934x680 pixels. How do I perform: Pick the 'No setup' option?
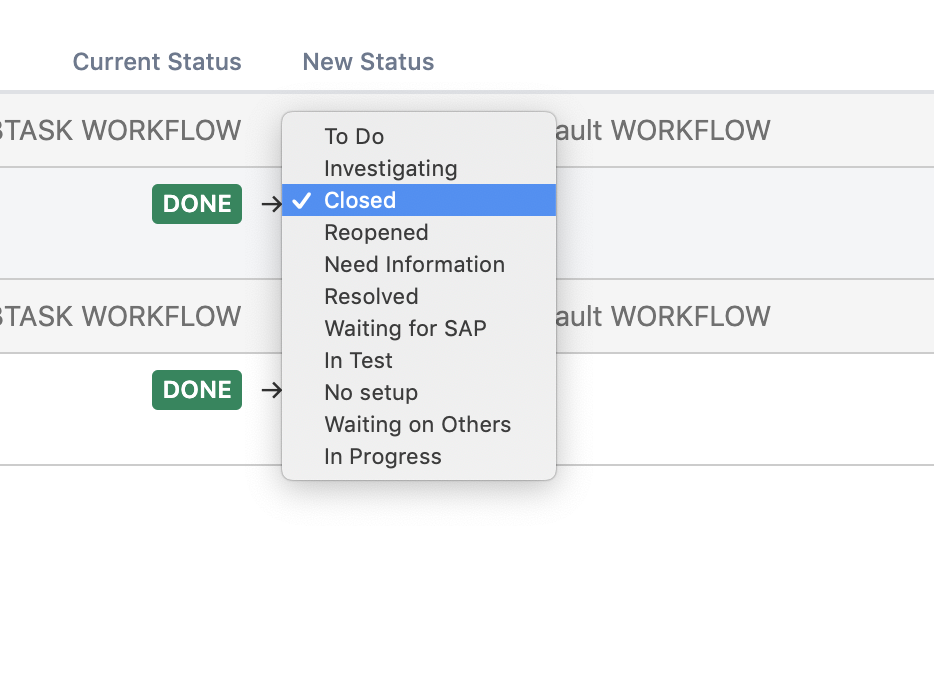(419, 392)
